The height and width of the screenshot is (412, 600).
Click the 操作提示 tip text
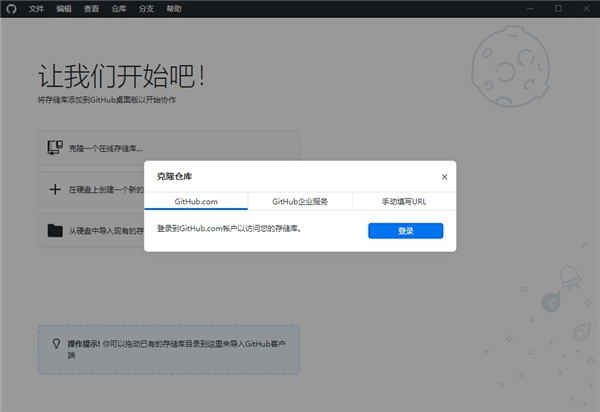[x=177, y=349]
